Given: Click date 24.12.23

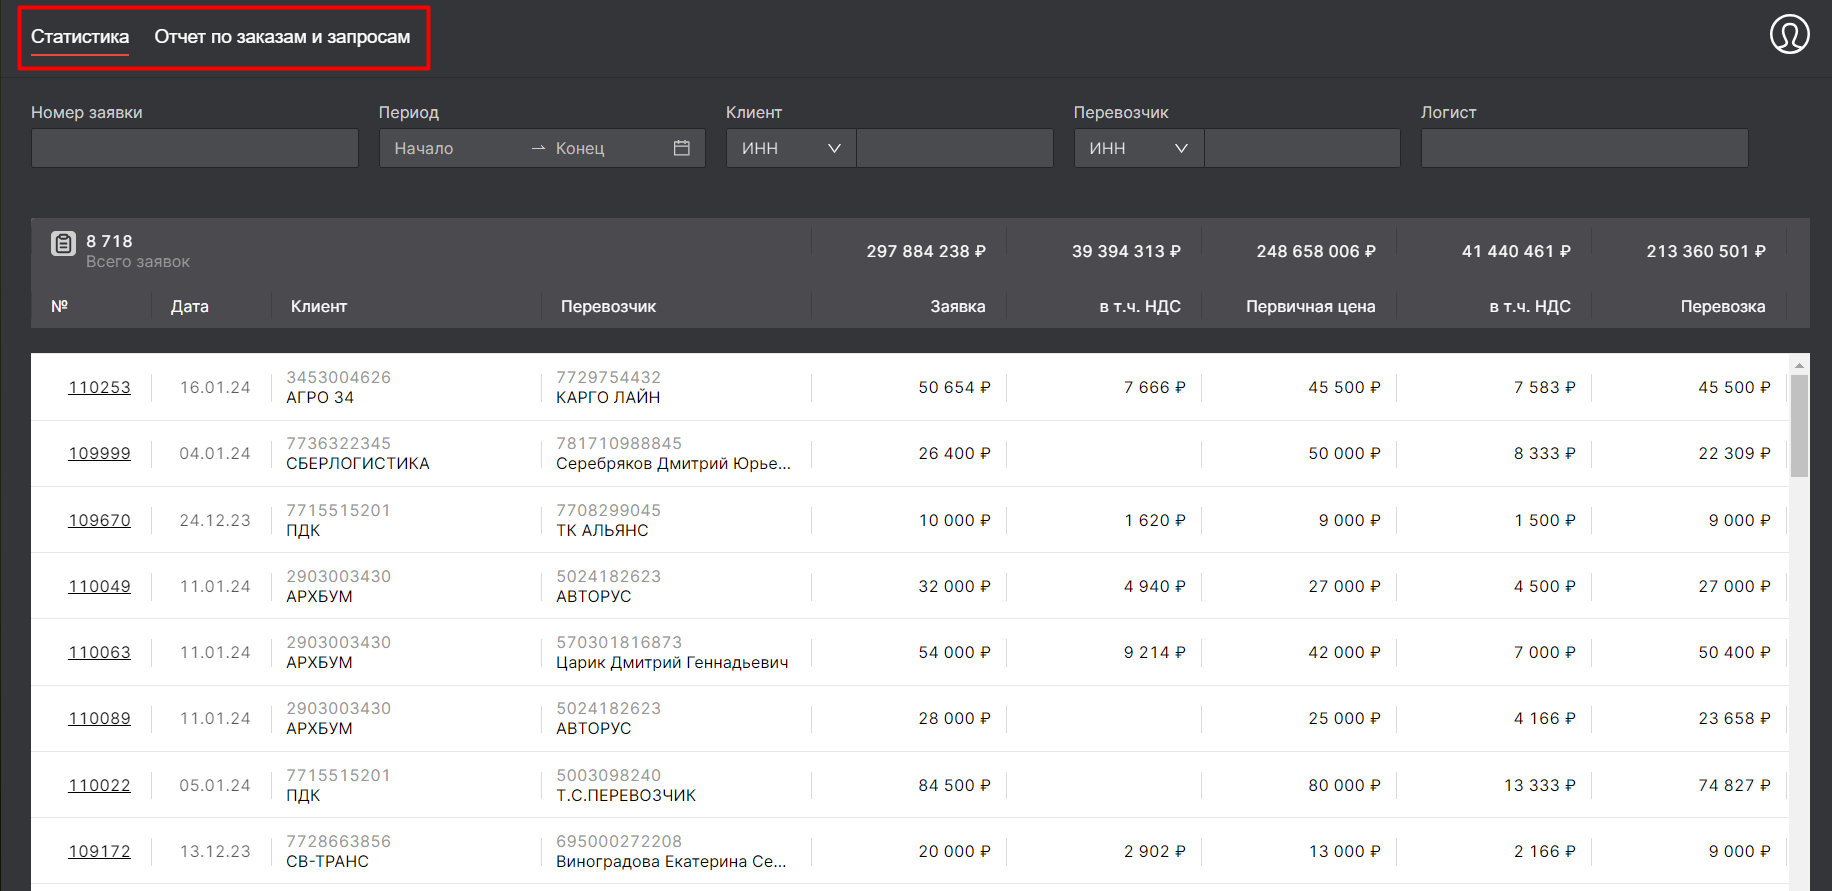Looking at the screenshot, I should click(x=215, y=520).
